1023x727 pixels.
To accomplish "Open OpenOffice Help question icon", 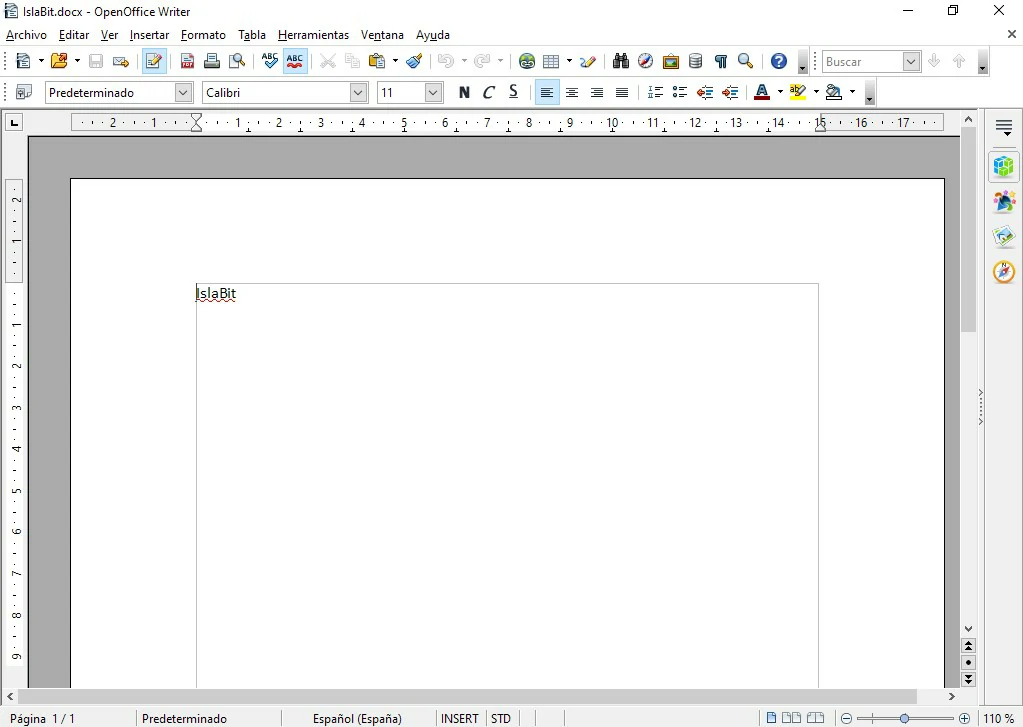I will [778, 61].
